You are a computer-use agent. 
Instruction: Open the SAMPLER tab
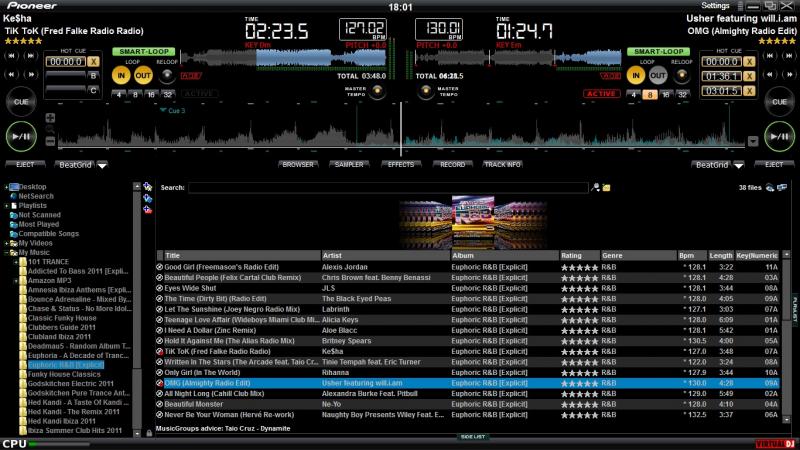click(349, 164)
